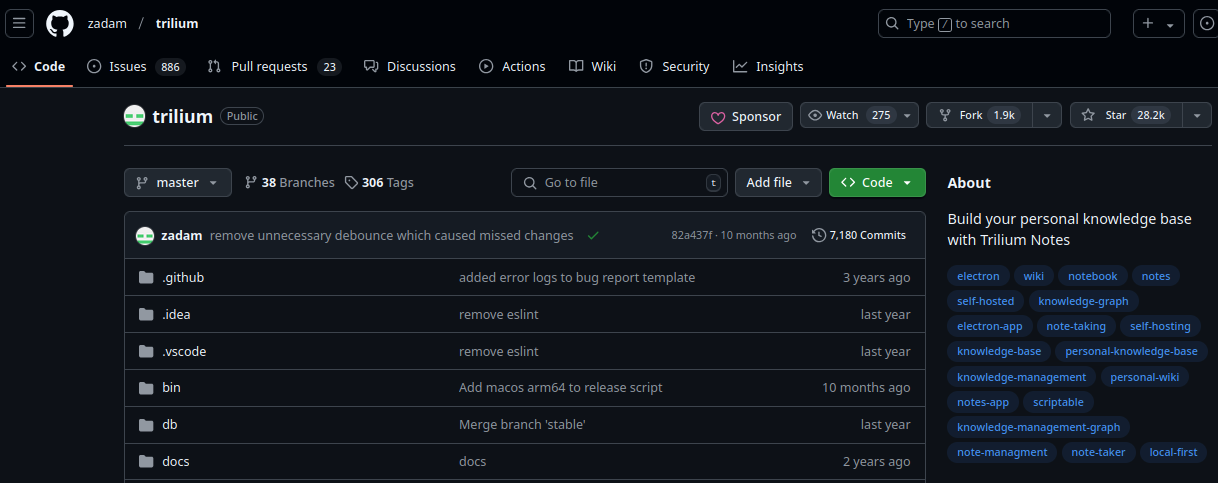Viewport: 1218px width, 483px height.
Task: Expand the Fork options dropdown arrow
Action: [1047, 116]
